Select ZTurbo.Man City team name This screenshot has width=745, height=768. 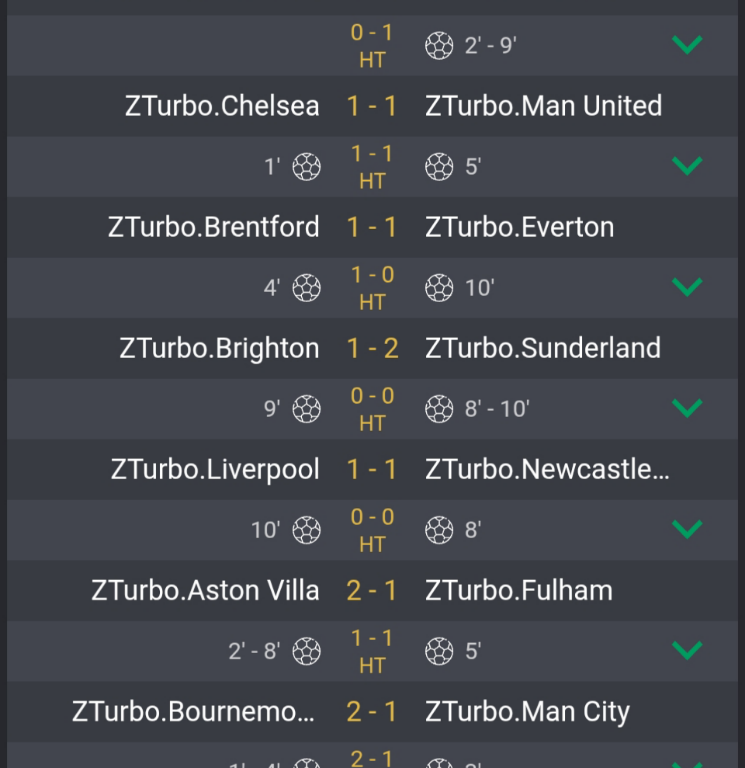tap(527, 712)
